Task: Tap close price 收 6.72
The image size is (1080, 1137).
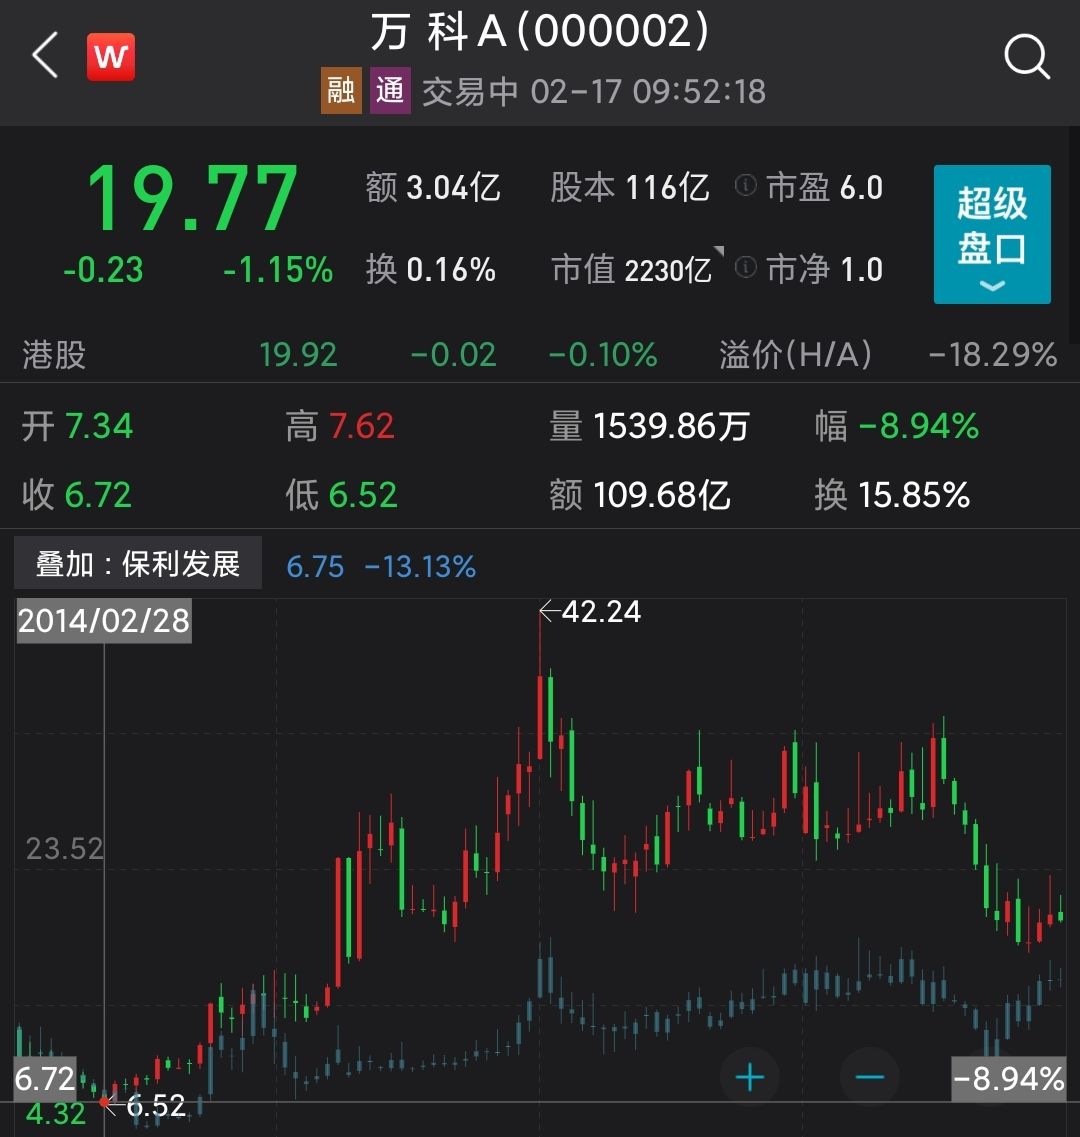Action: pyautogui.click(x=77, y=495)
